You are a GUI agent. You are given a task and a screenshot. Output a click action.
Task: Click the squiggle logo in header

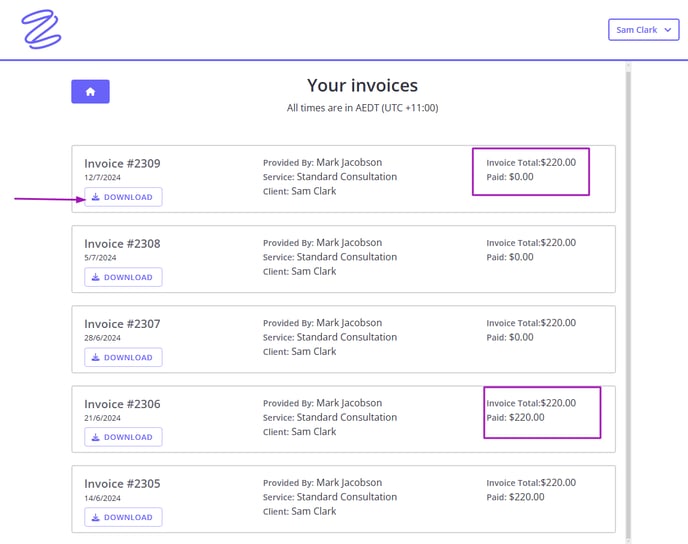coord(41,29)
